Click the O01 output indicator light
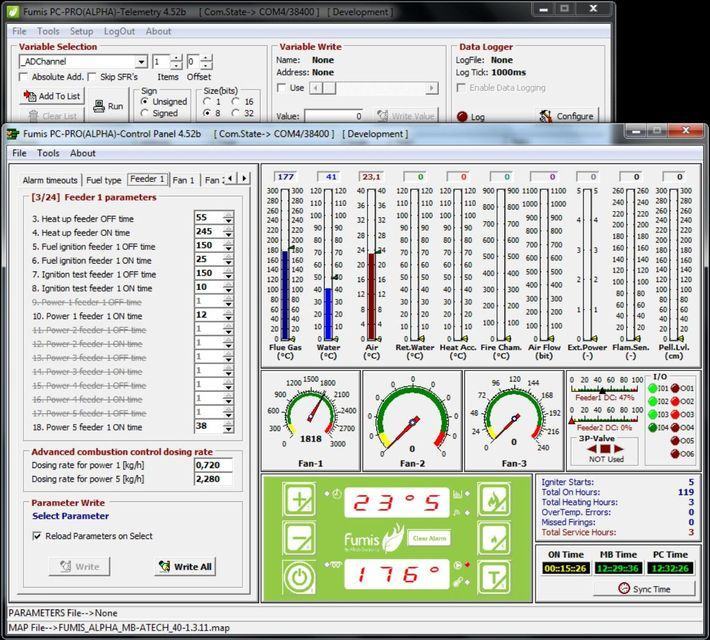Image resolution: width=710 pixels, height=640 pixels. [675, 388]
